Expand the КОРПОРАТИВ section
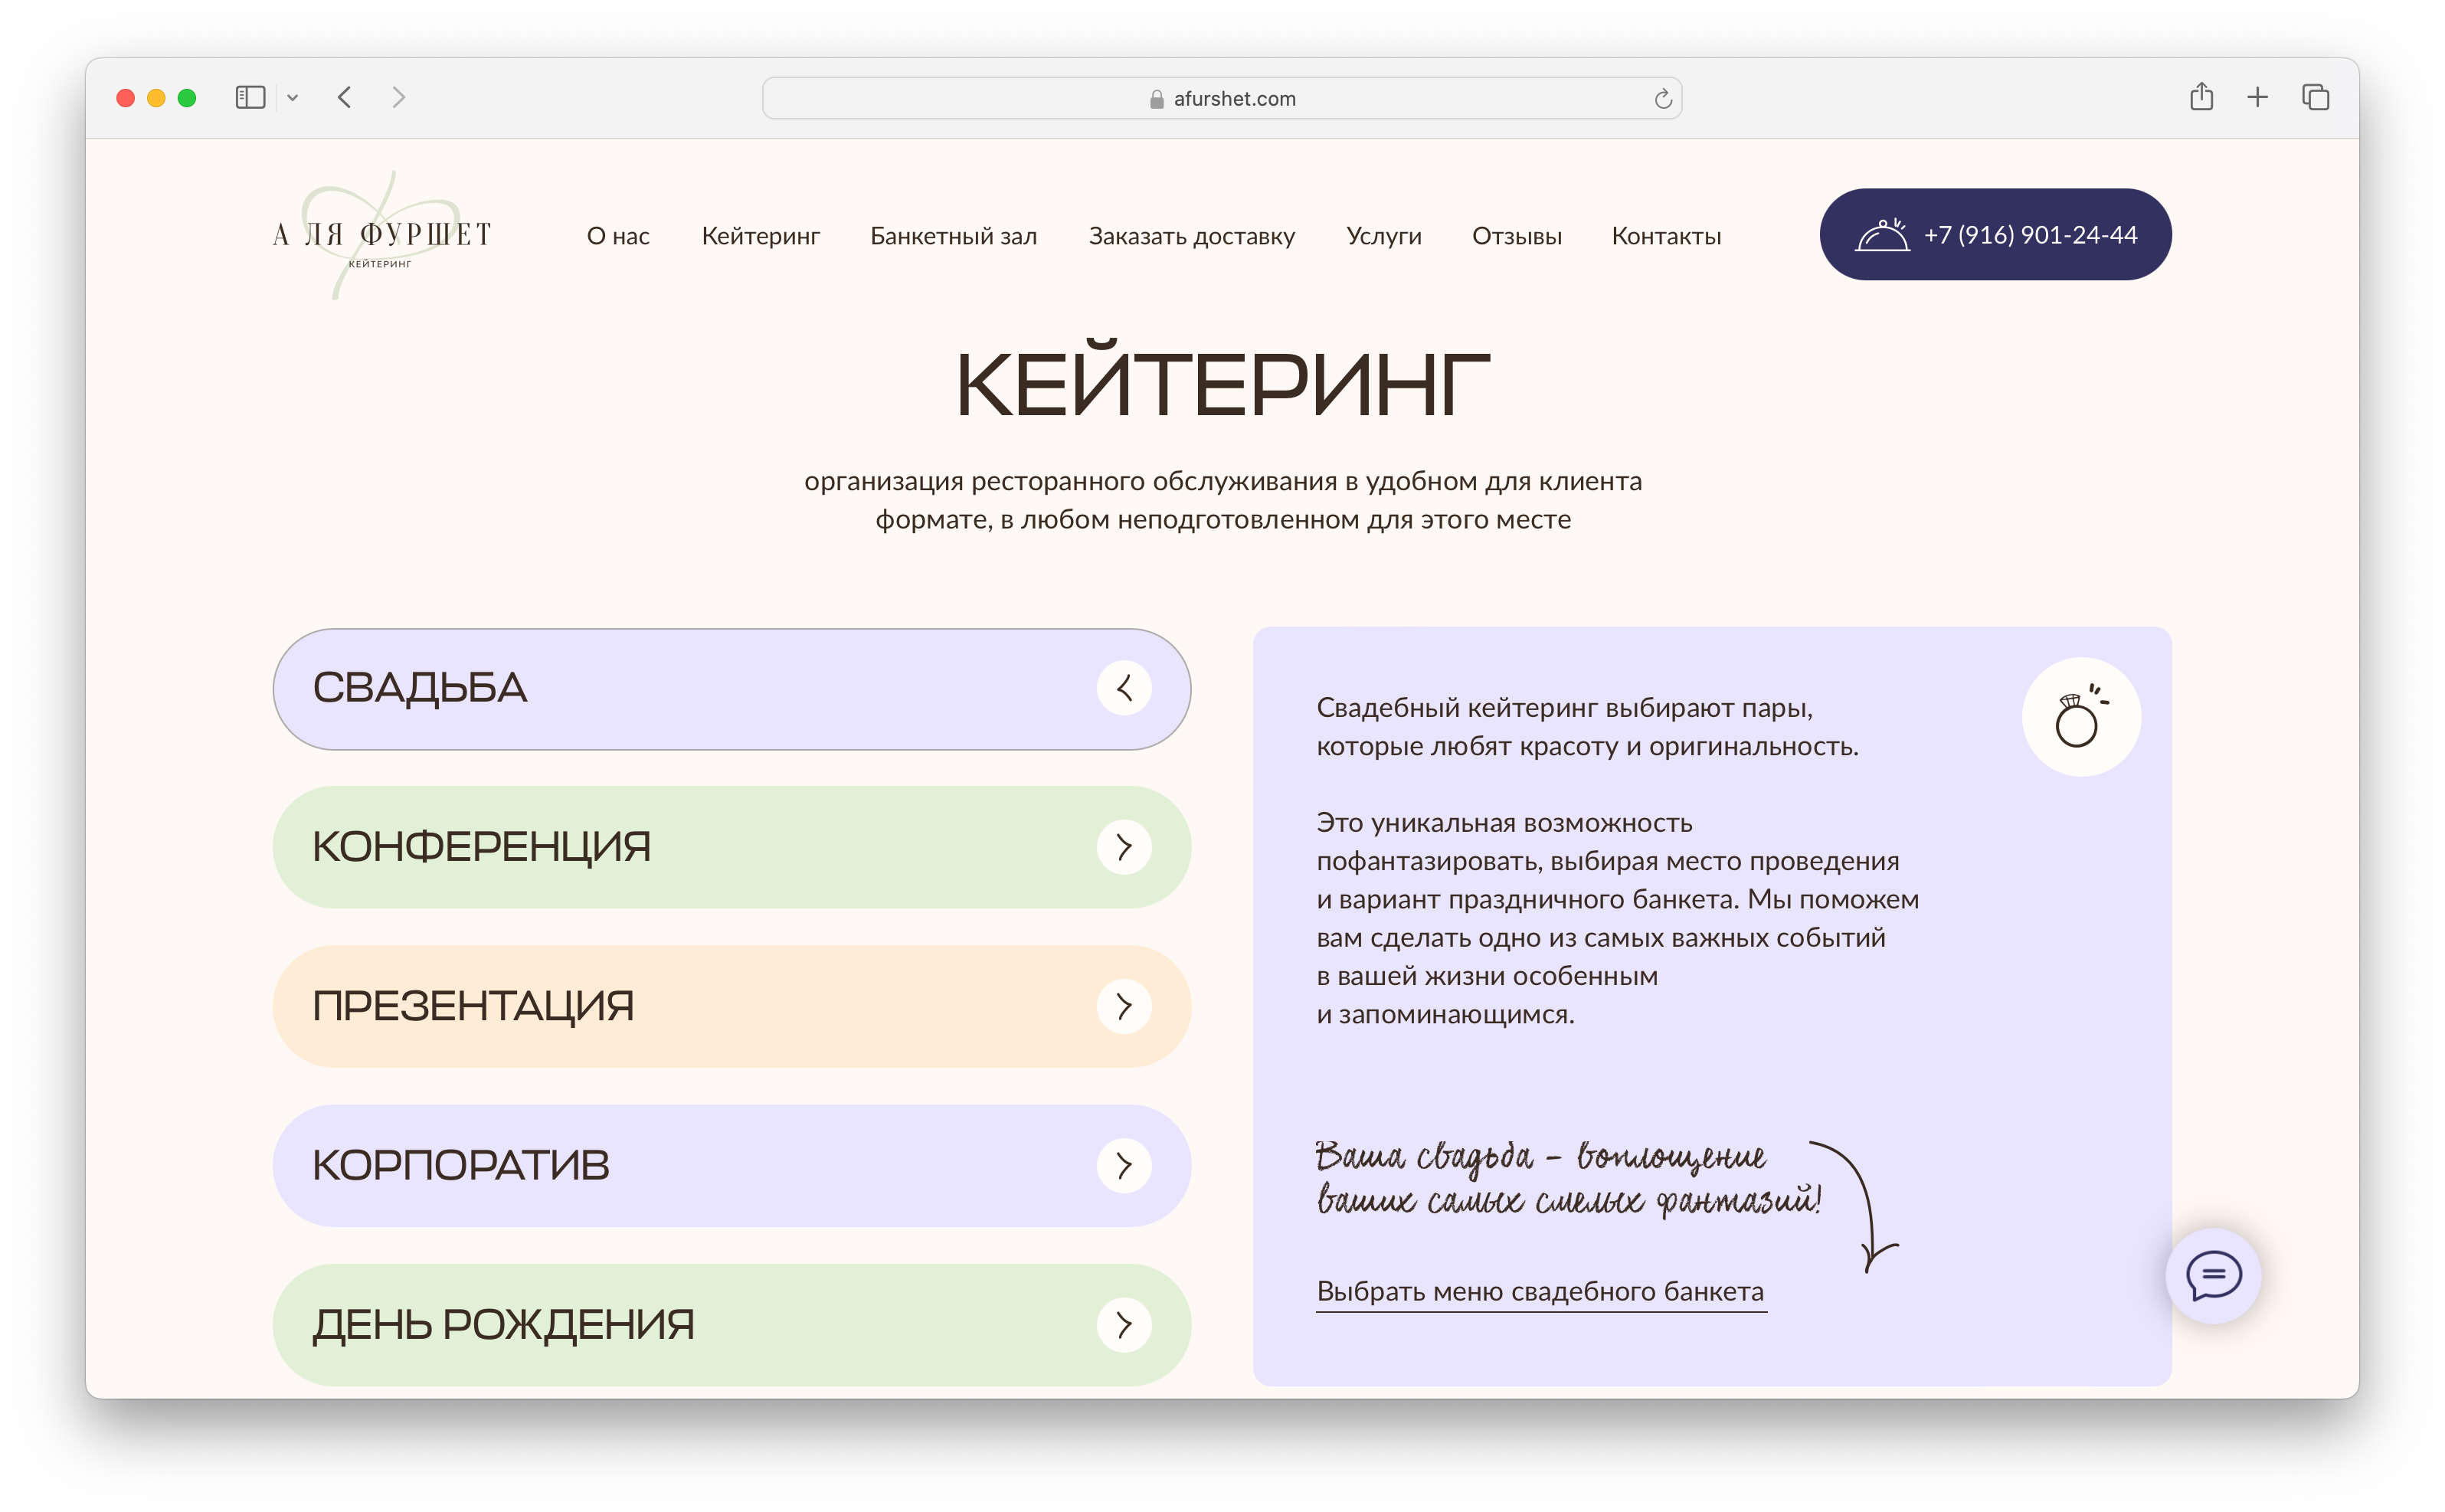Screen dimensions: 2445x1512 pos(1124,1165)
